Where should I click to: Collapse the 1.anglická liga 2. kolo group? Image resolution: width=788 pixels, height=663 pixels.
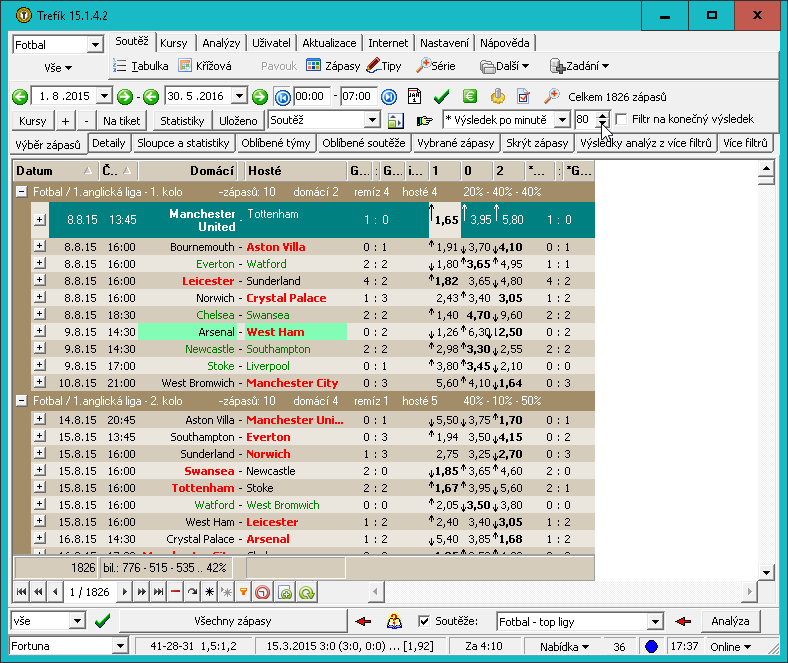point(21,401)
